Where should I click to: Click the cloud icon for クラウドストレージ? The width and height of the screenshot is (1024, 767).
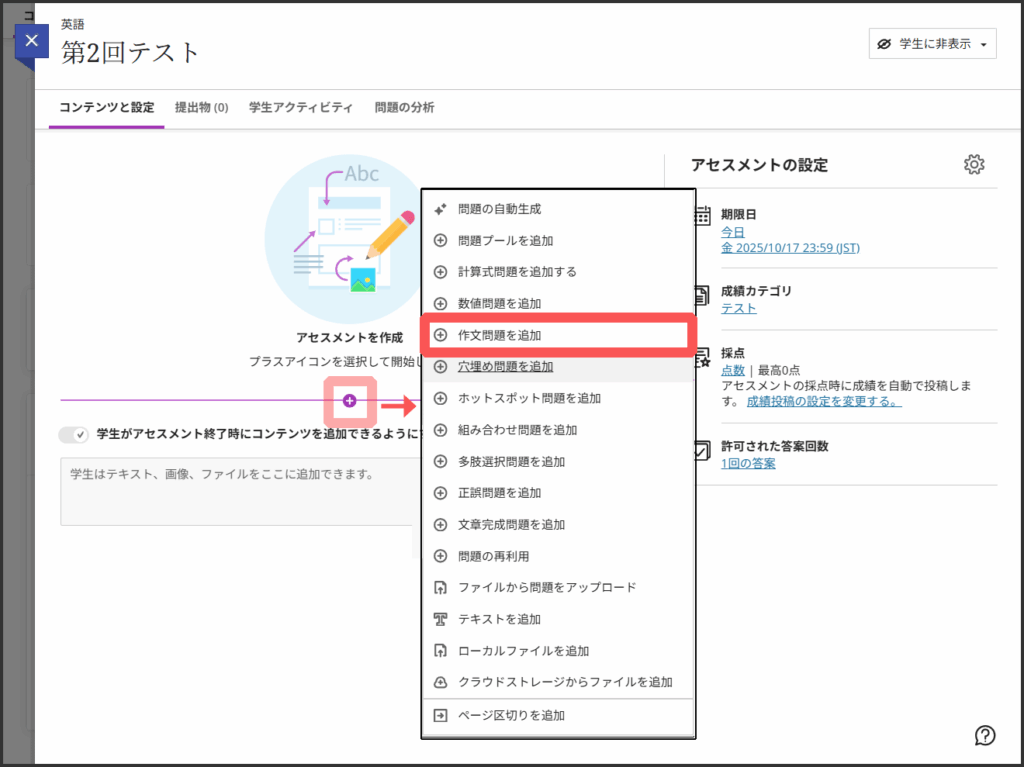tap(440, 682)
